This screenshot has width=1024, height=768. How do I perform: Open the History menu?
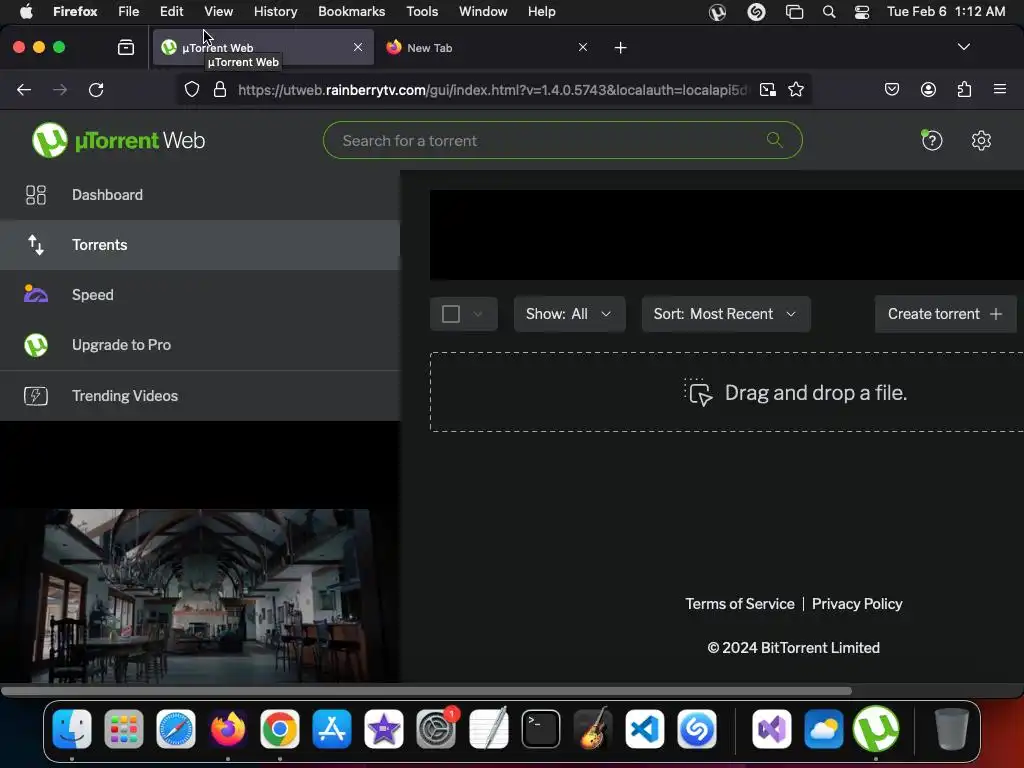point(276,12)
